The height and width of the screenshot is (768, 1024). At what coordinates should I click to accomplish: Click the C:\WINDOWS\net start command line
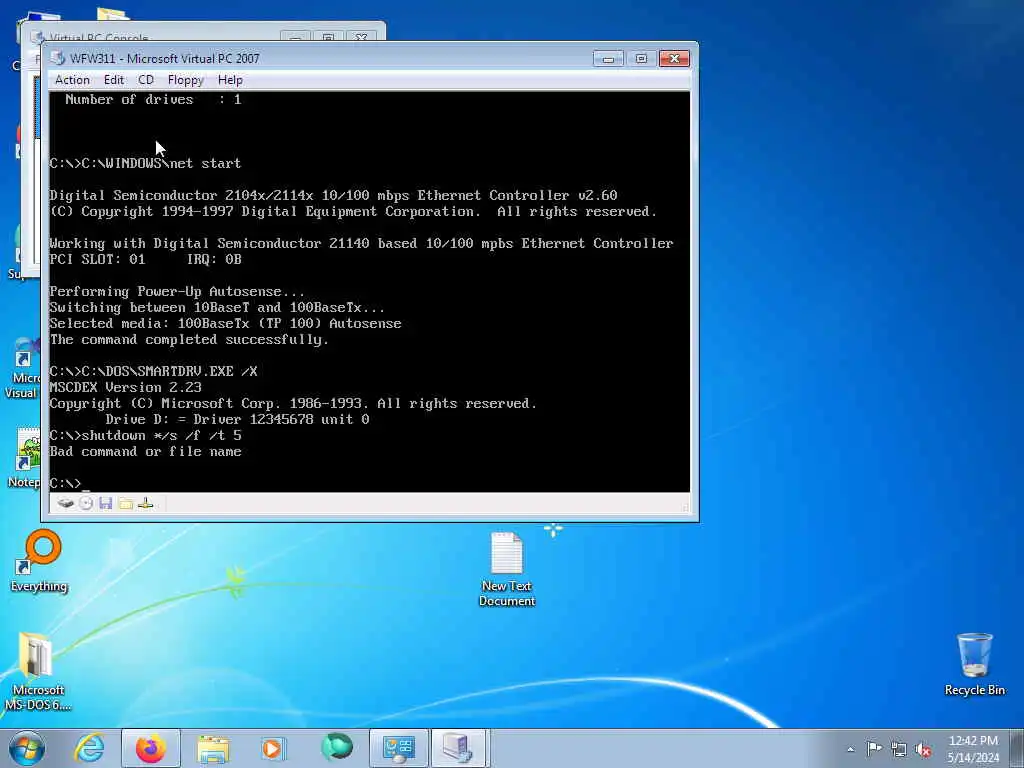click(x=146, y=163)
